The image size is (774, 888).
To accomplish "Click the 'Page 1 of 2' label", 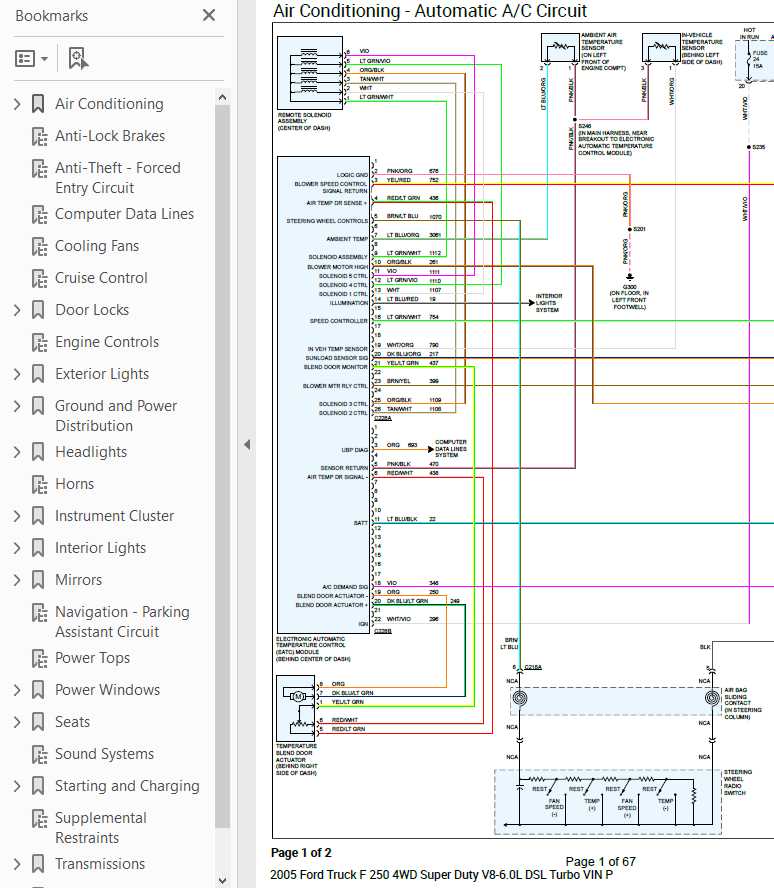I will coord(301,852).
